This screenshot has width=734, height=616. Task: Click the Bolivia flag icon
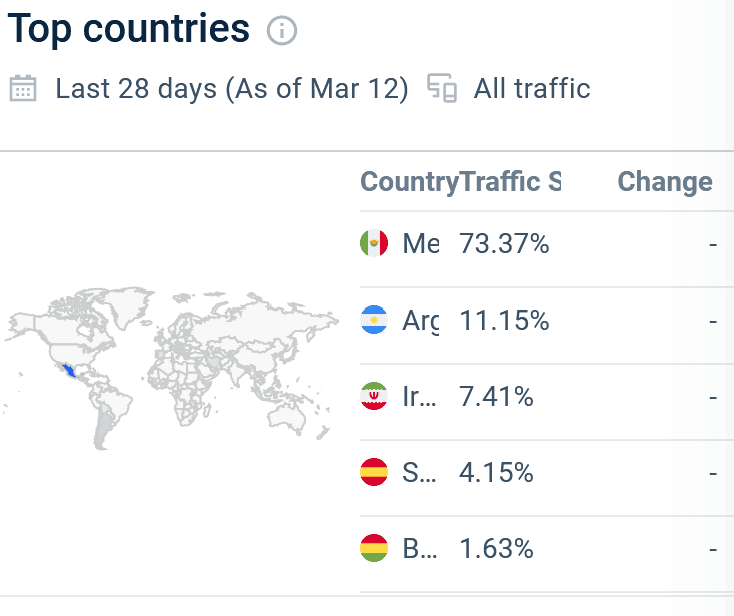pos(374,548)
